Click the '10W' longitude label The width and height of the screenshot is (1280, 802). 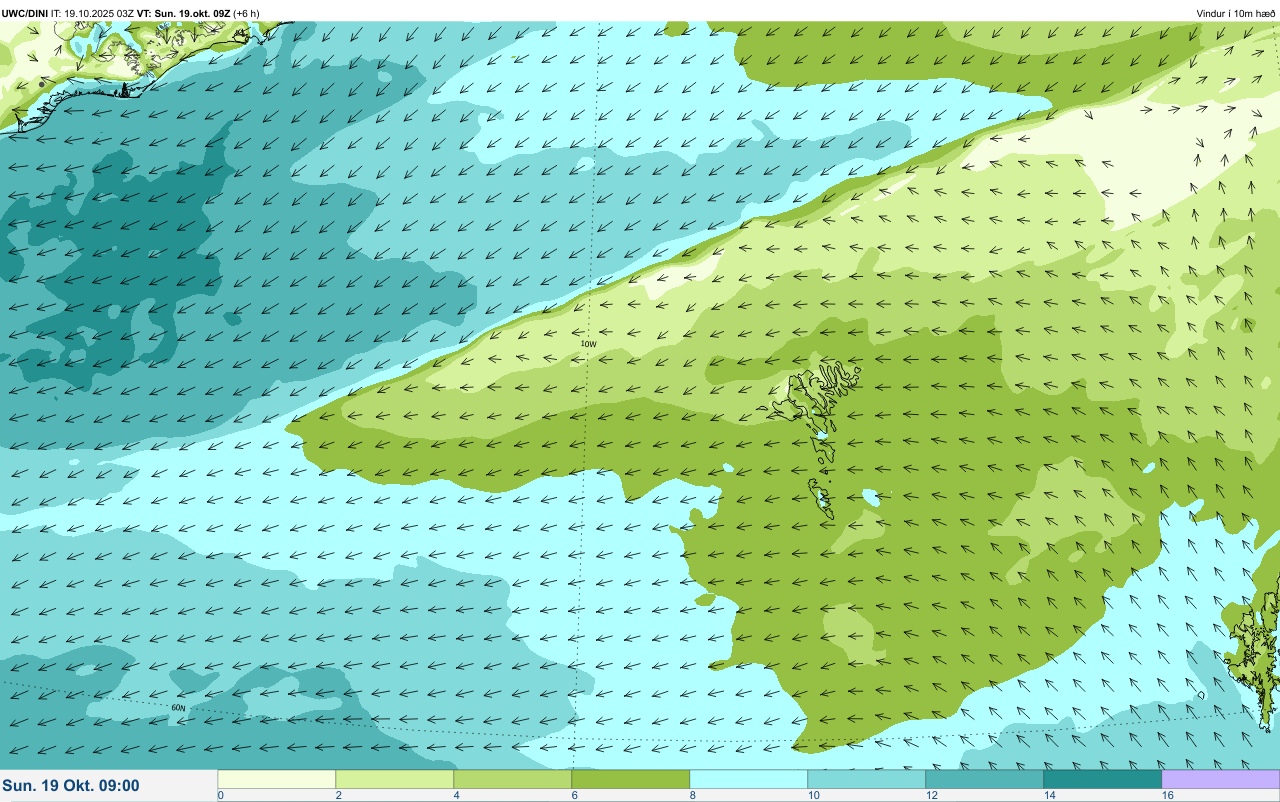pyautogui.click(x=589, y=344)
